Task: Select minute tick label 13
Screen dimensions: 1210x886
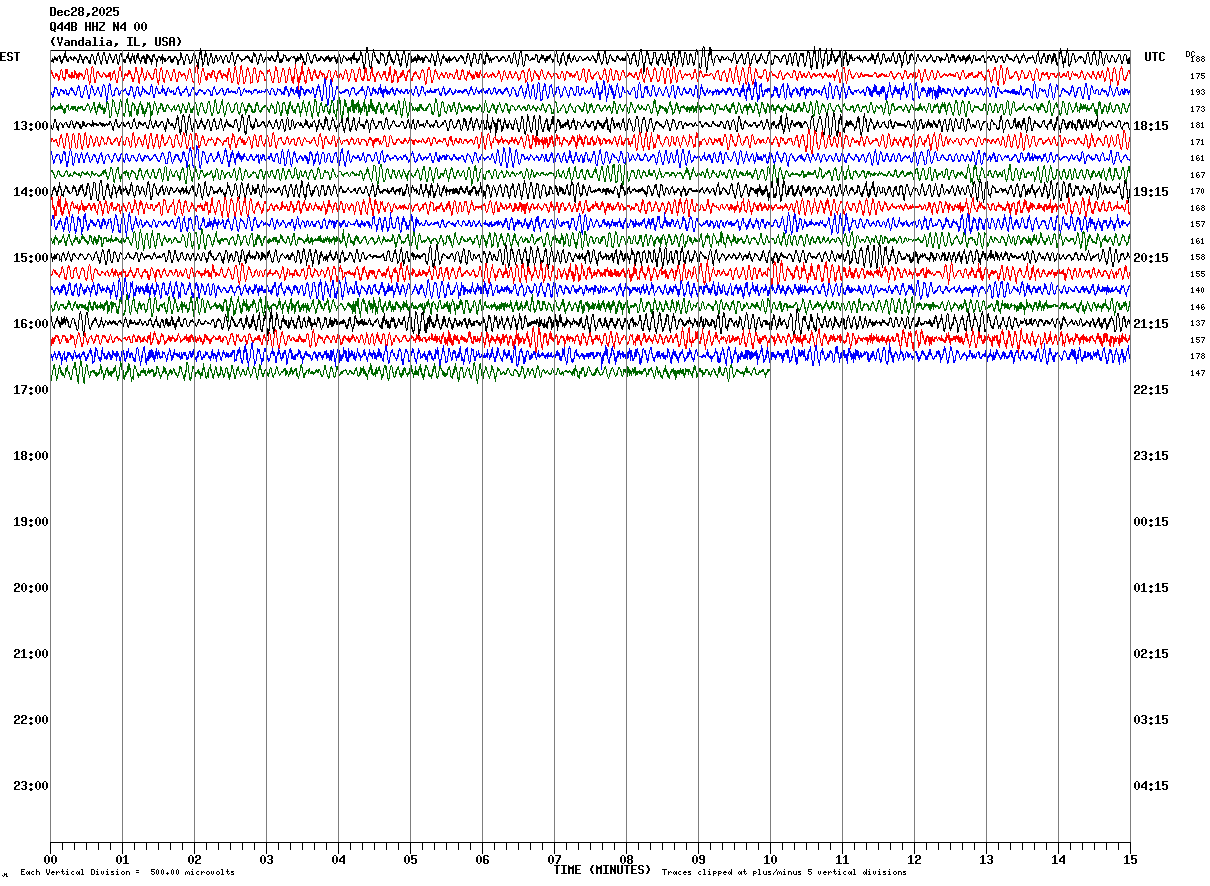Action: click(x=986, y=860)
